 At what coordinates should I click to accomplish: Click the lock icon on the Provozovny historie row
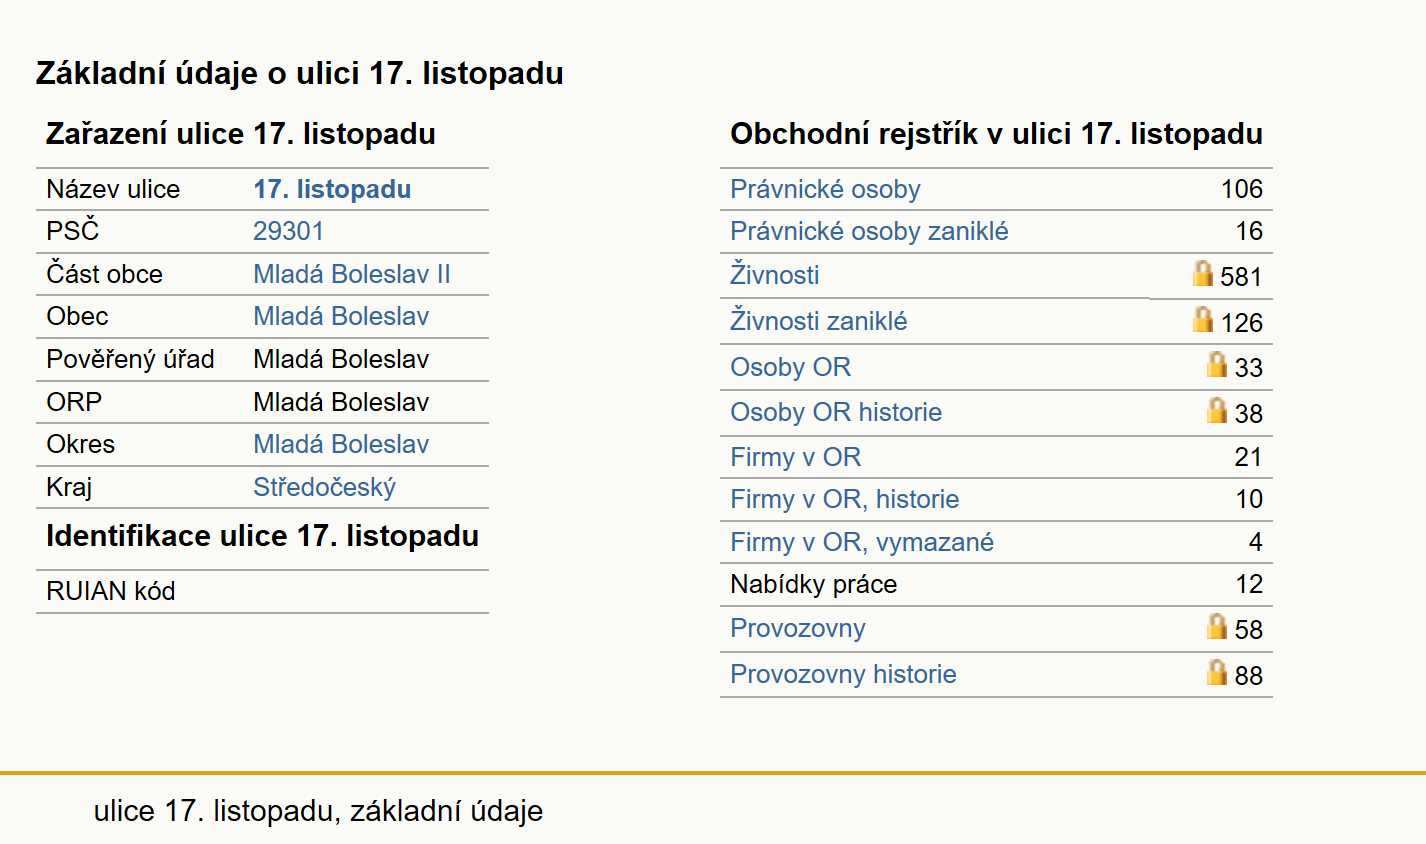point(1217,672)
